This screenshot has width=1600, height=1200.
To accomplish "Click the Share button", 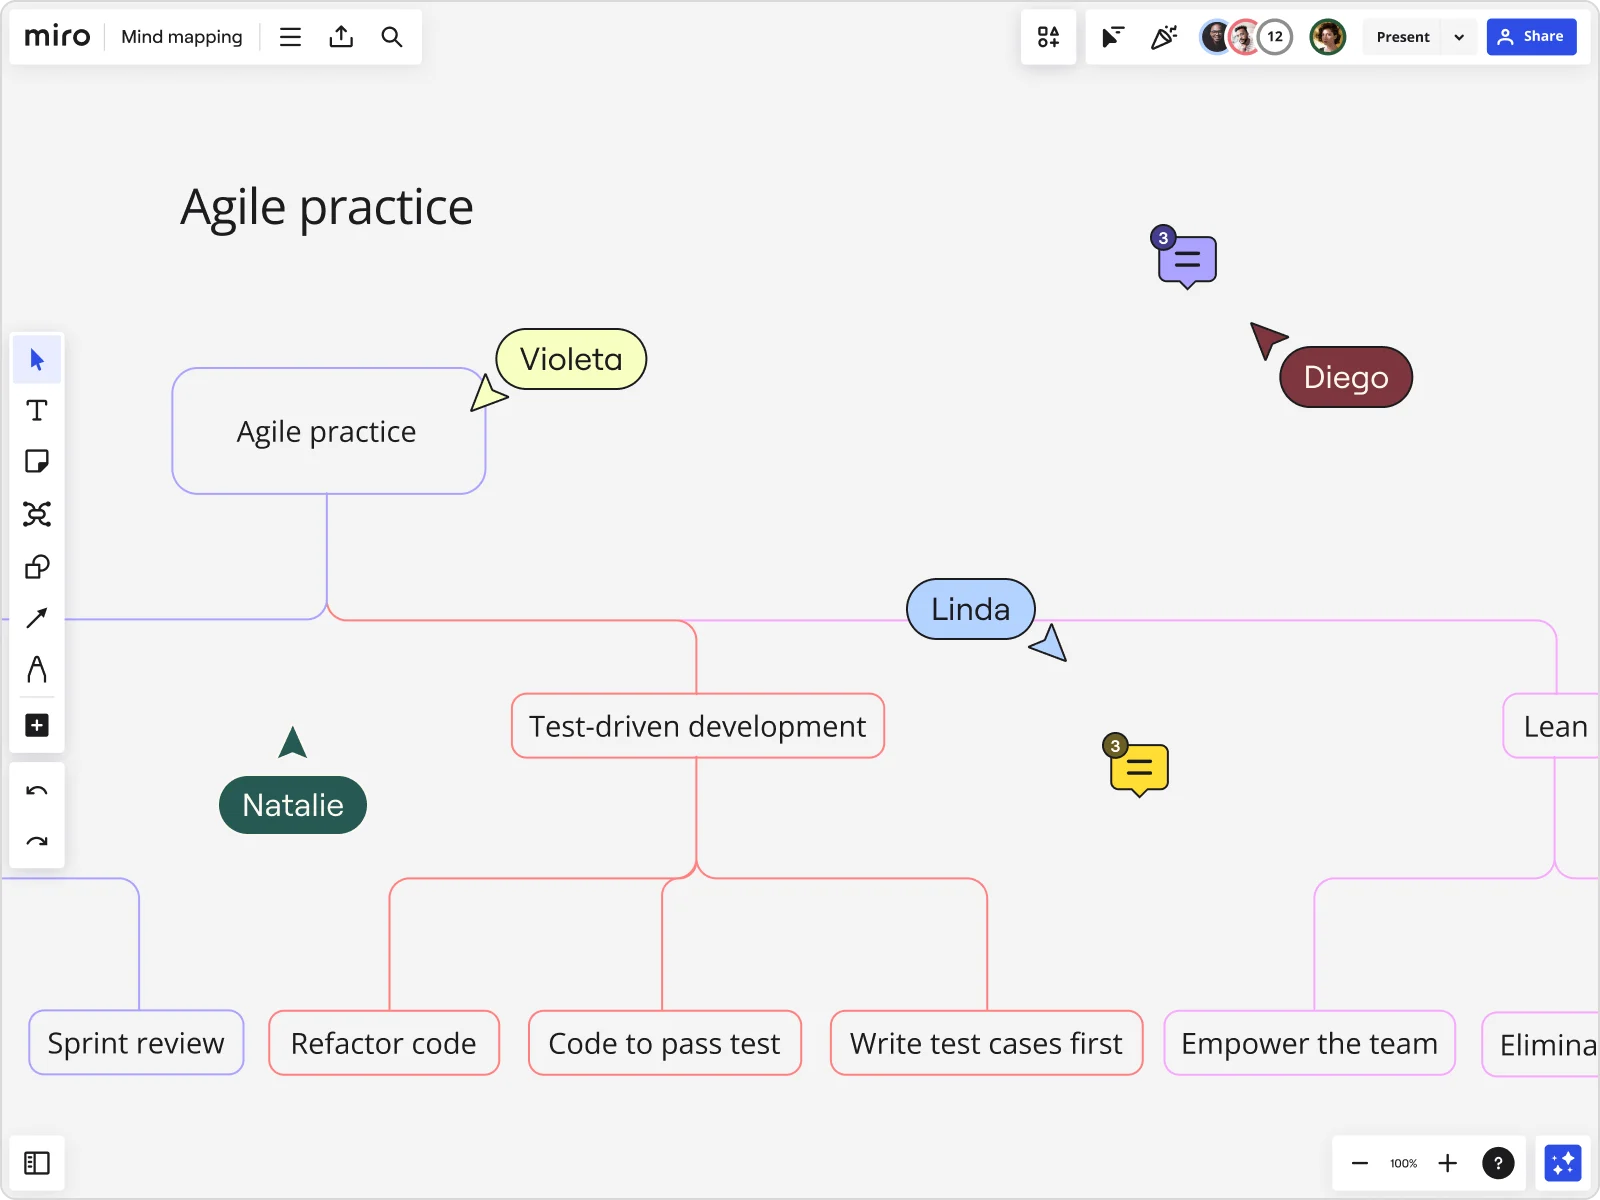I will click(1532, 36).
